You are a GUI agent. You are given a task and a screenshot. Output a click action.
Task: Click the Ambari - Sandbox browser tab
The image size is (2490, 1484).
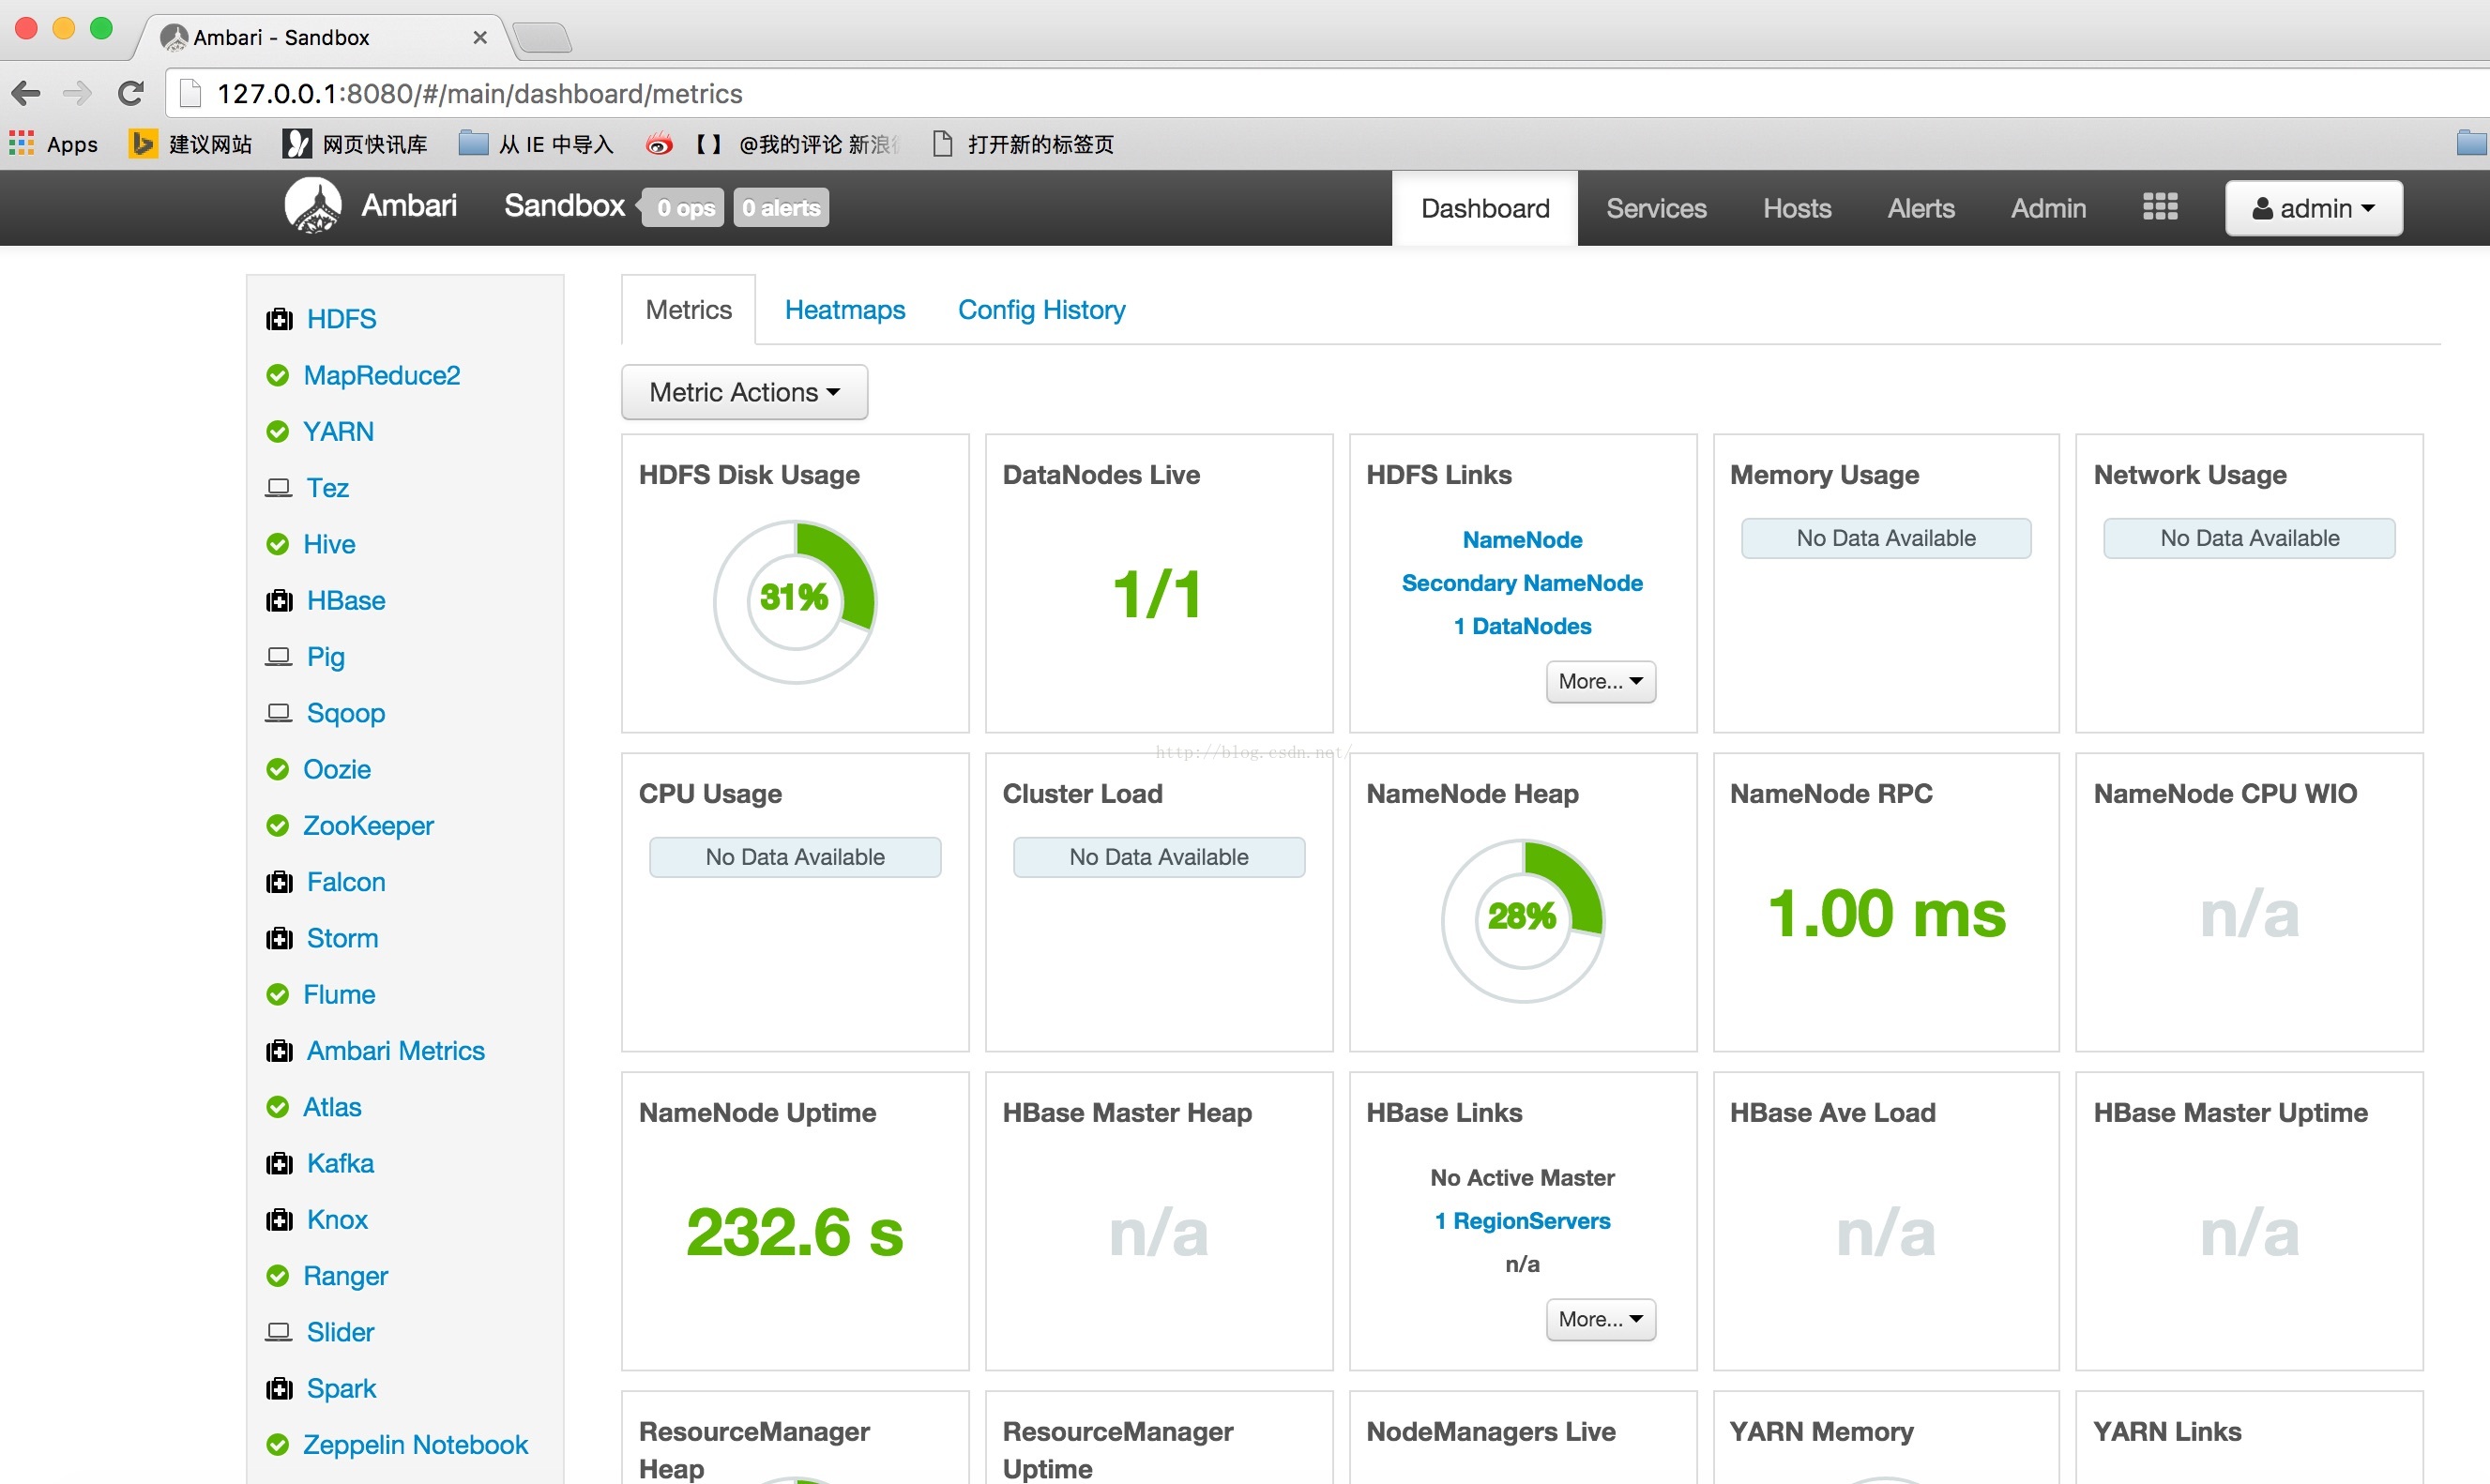point(323,37)
